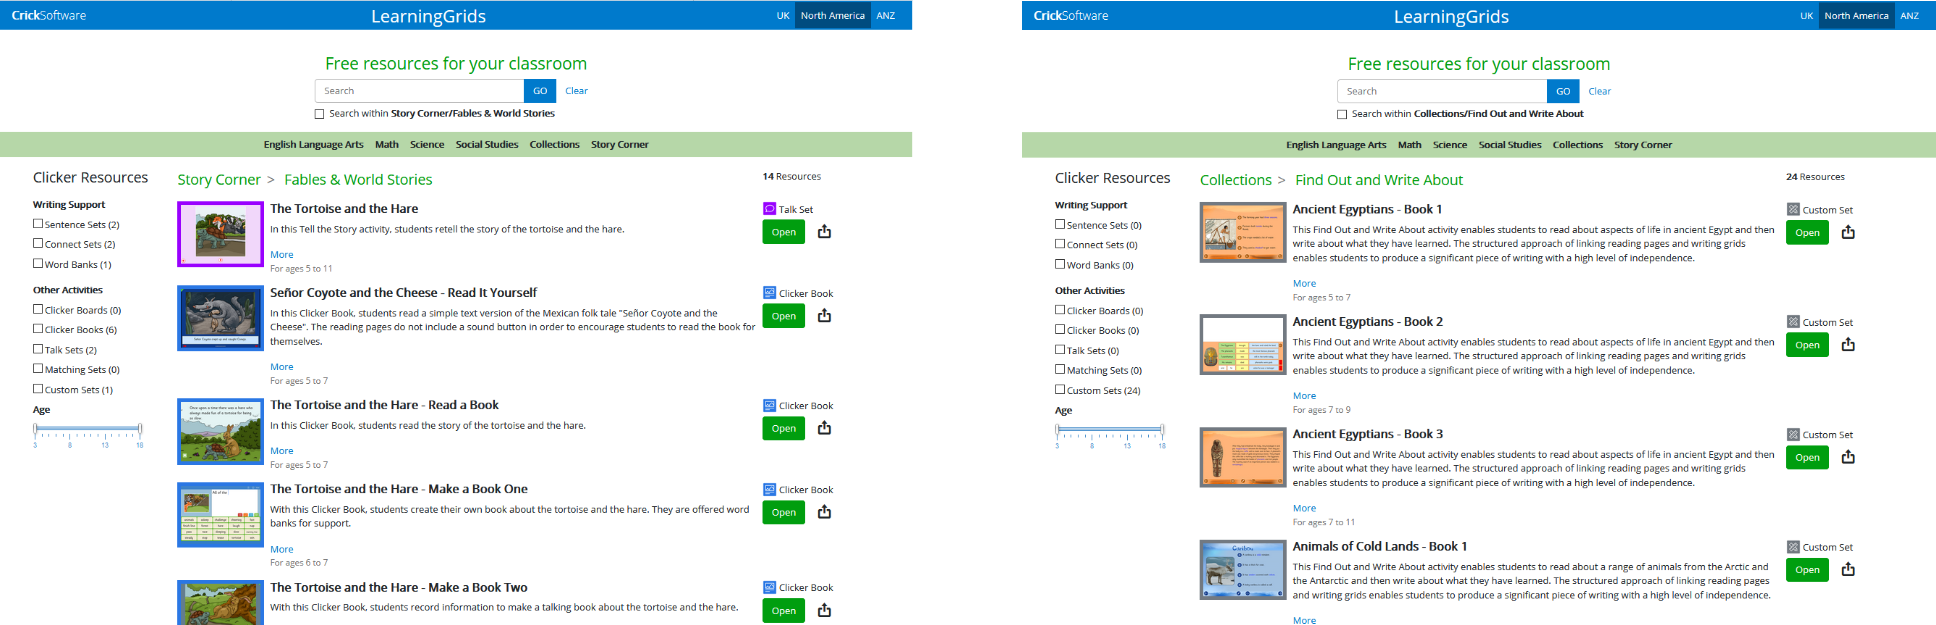This screenshot has width=1936, height=625.
Task: Check Search within Story Corner/Fables & World Stories
Action: (x=320, y=114)
